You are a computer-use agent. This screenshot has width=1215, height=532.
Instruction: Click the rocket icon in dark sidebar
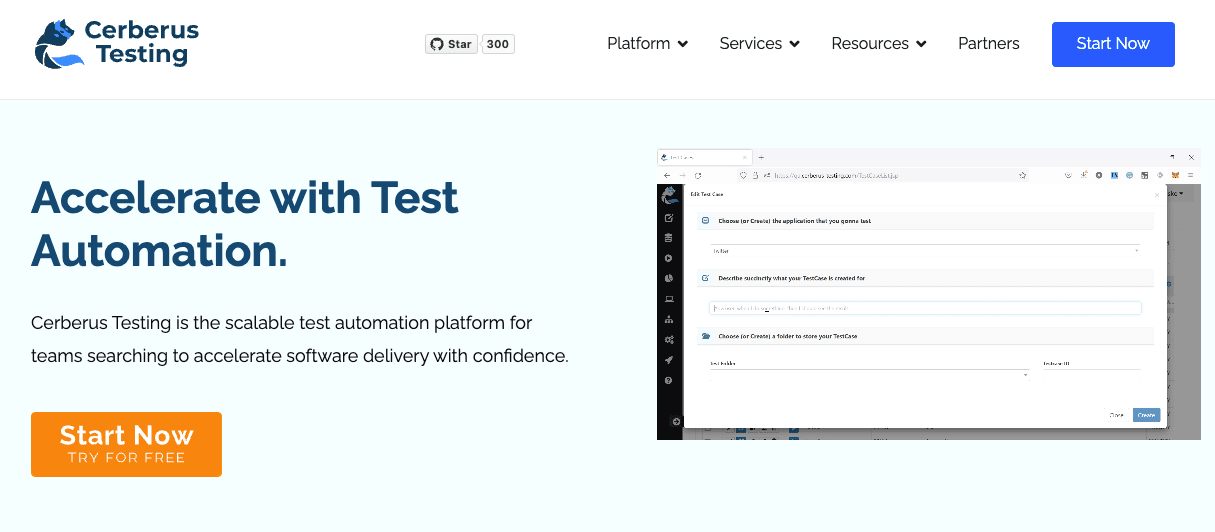(668, 360)
